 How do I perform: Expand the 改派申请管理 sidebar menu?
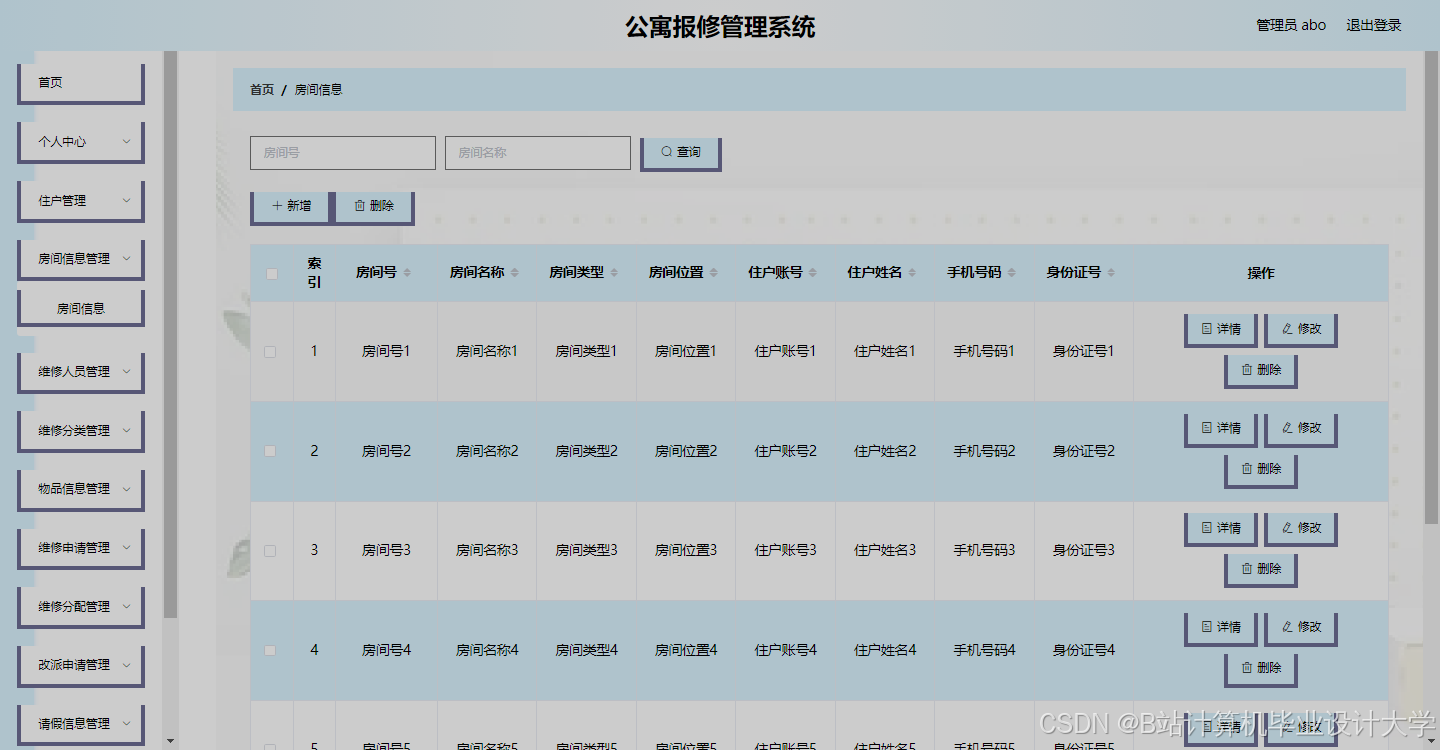coord(81,665)
